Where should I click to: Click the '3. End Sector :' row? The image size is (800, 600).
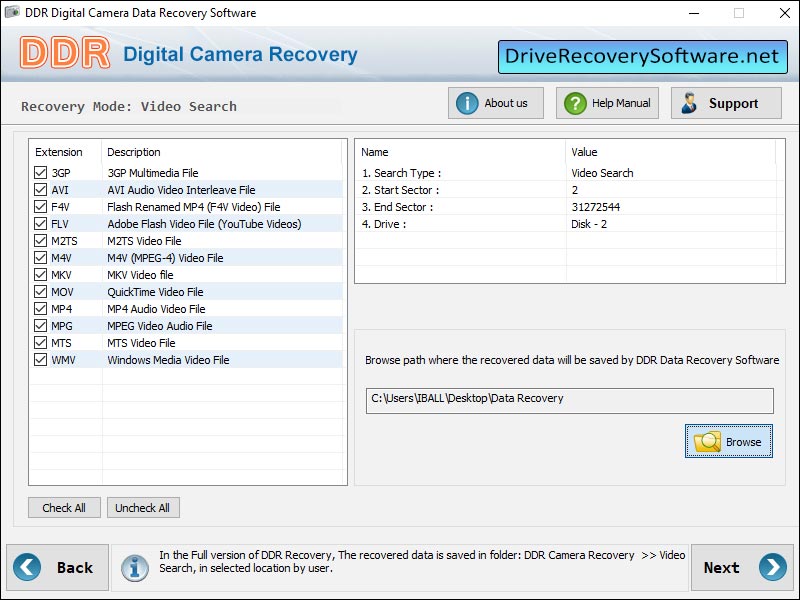click(569, 207)
